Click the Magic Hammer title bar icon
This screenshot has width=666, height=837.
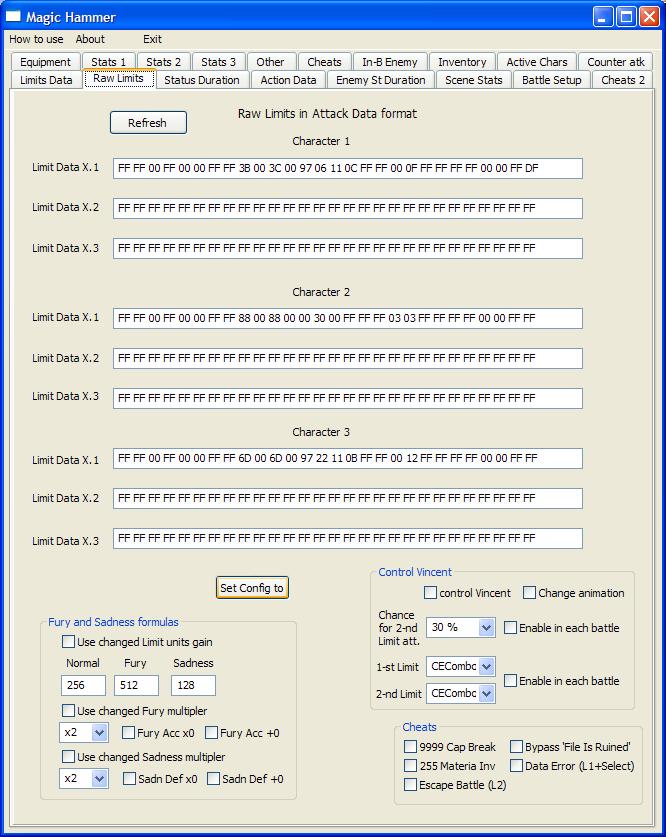coord(13,17)
